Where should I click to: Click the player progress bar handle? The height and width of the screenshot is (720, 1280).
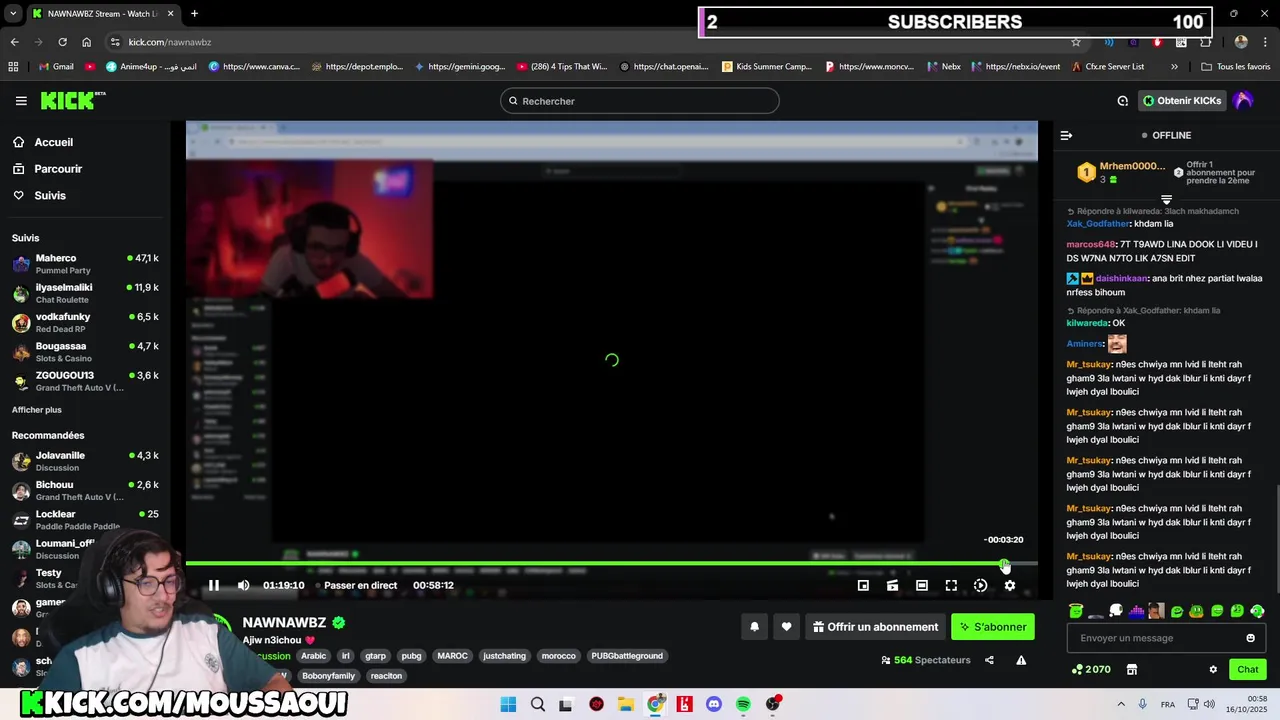[1004, 564]
